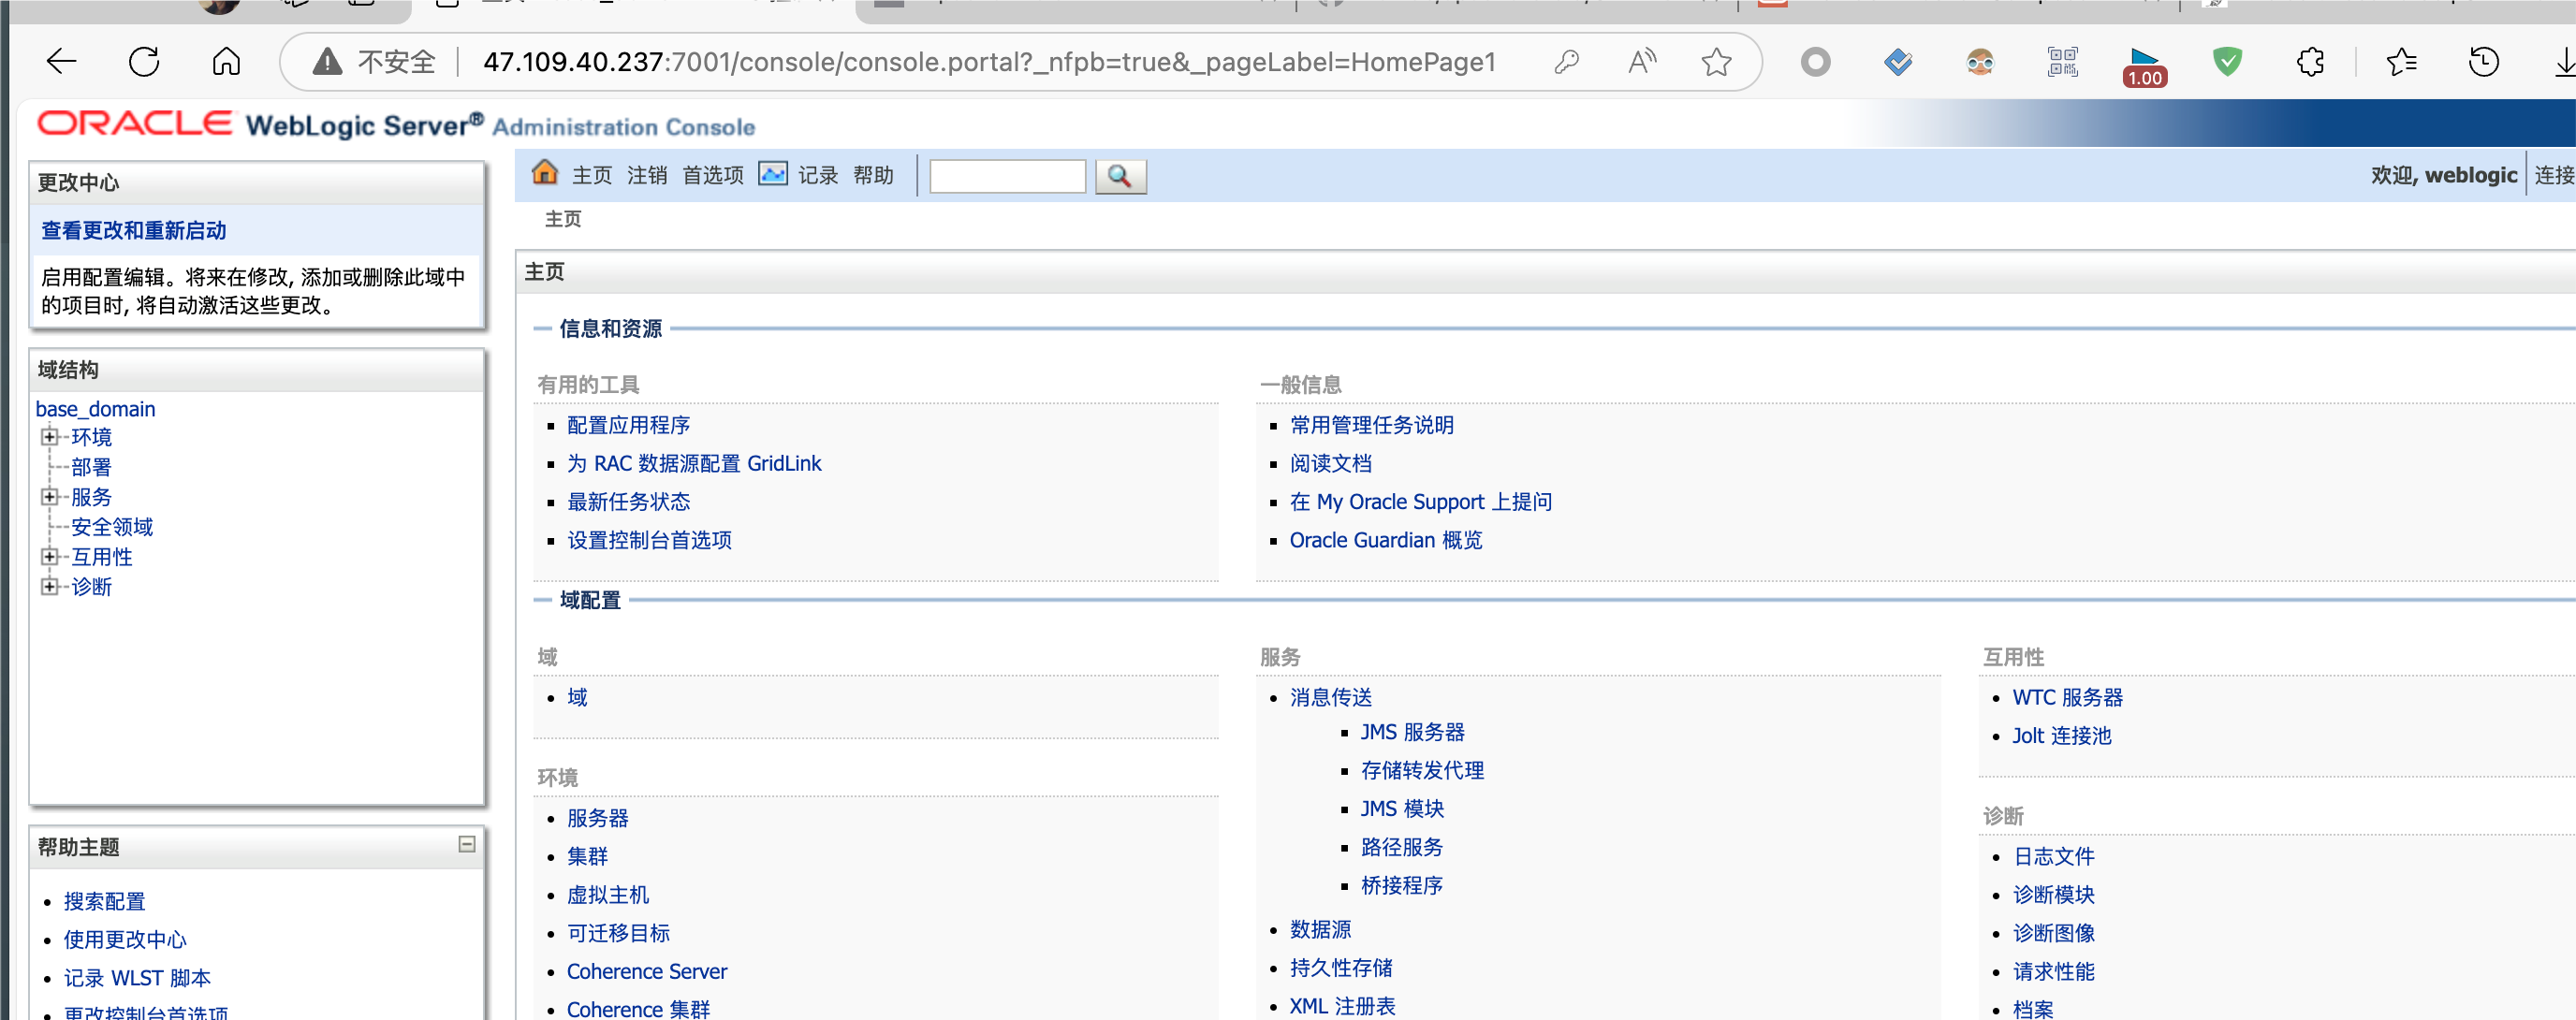Expand the 诊断 tree node
This screenshot has height=1020, width=2576.
[49, 587]
